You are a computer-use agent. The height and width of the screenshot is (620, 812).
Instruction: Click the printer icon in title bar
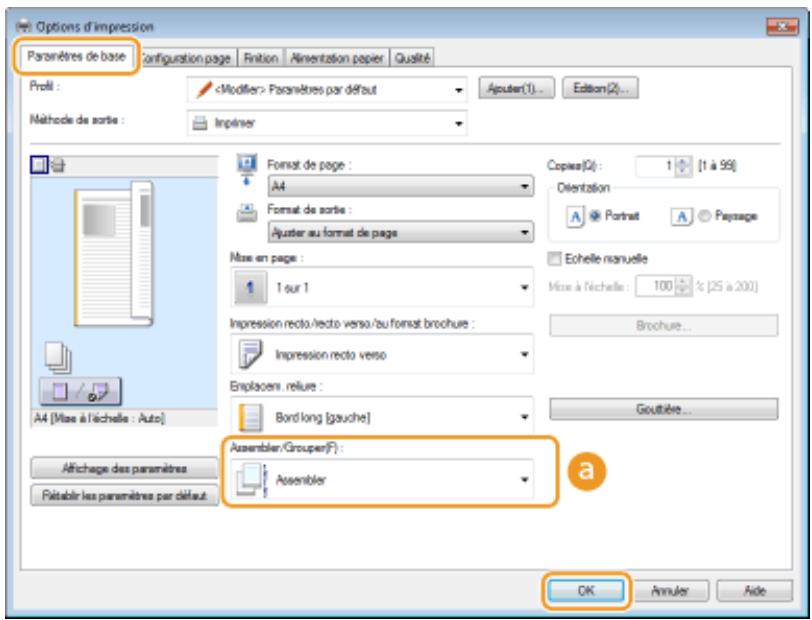(x=25, y=26)
